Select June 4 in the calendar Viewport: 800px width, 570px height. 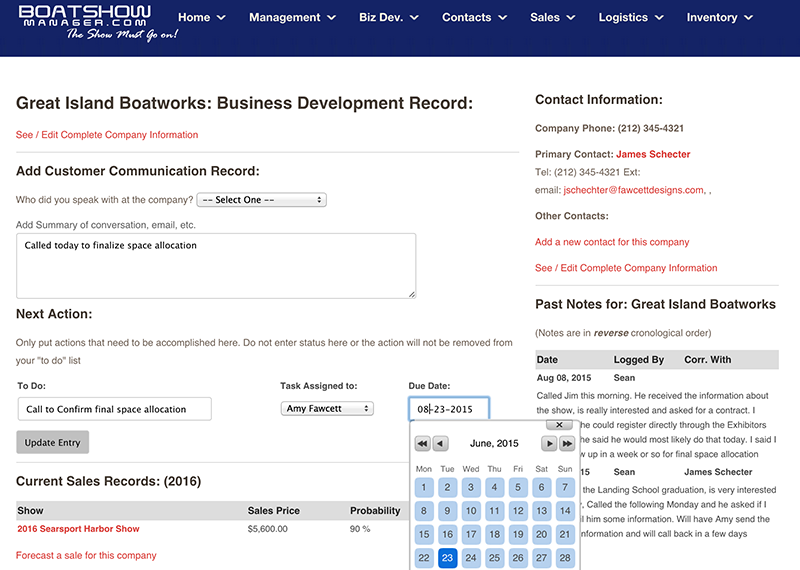494,487
